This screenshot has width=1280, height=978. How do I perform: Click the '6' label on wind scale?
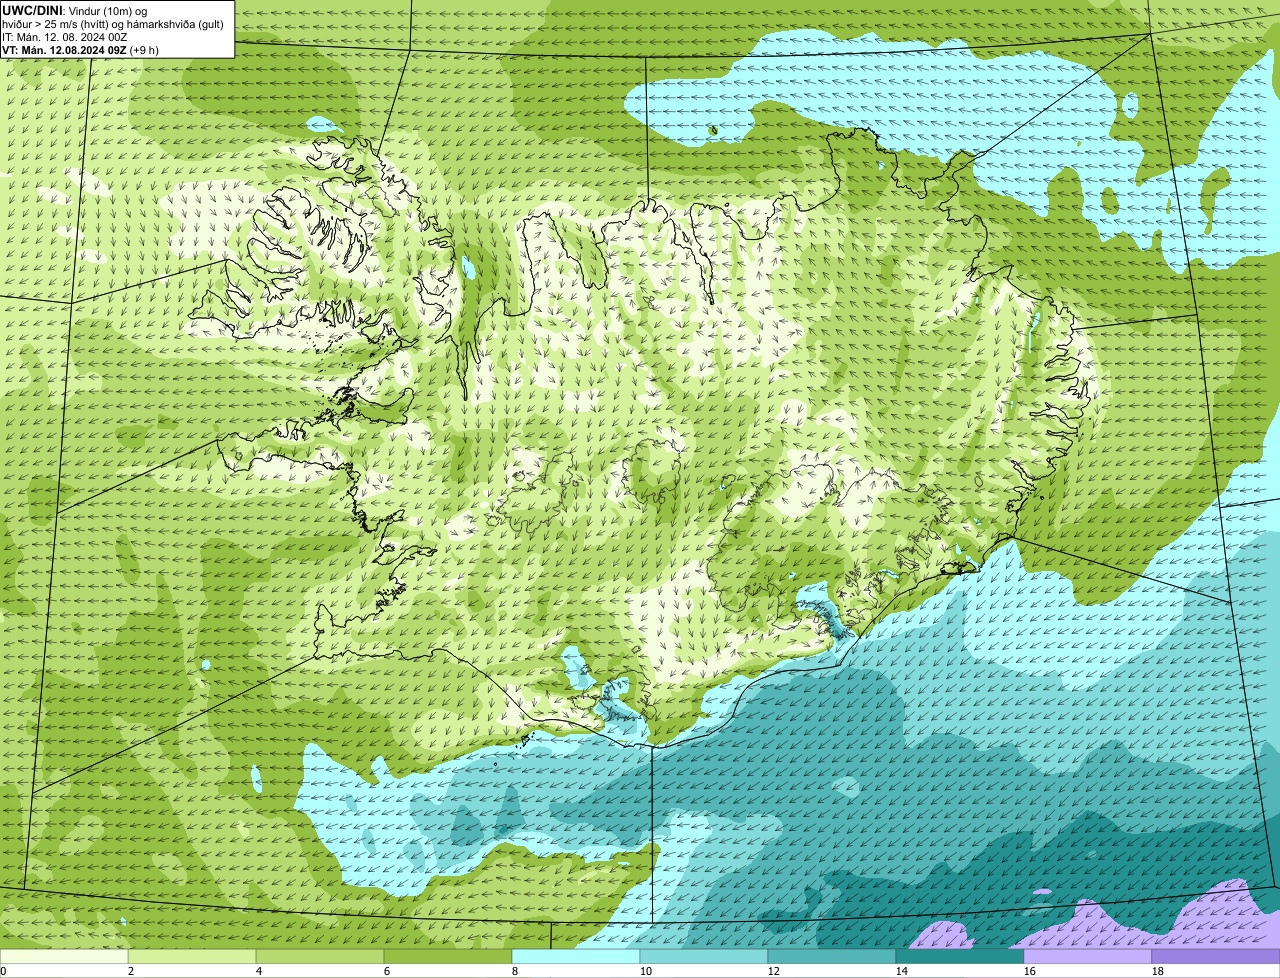[x=387, y=971]
